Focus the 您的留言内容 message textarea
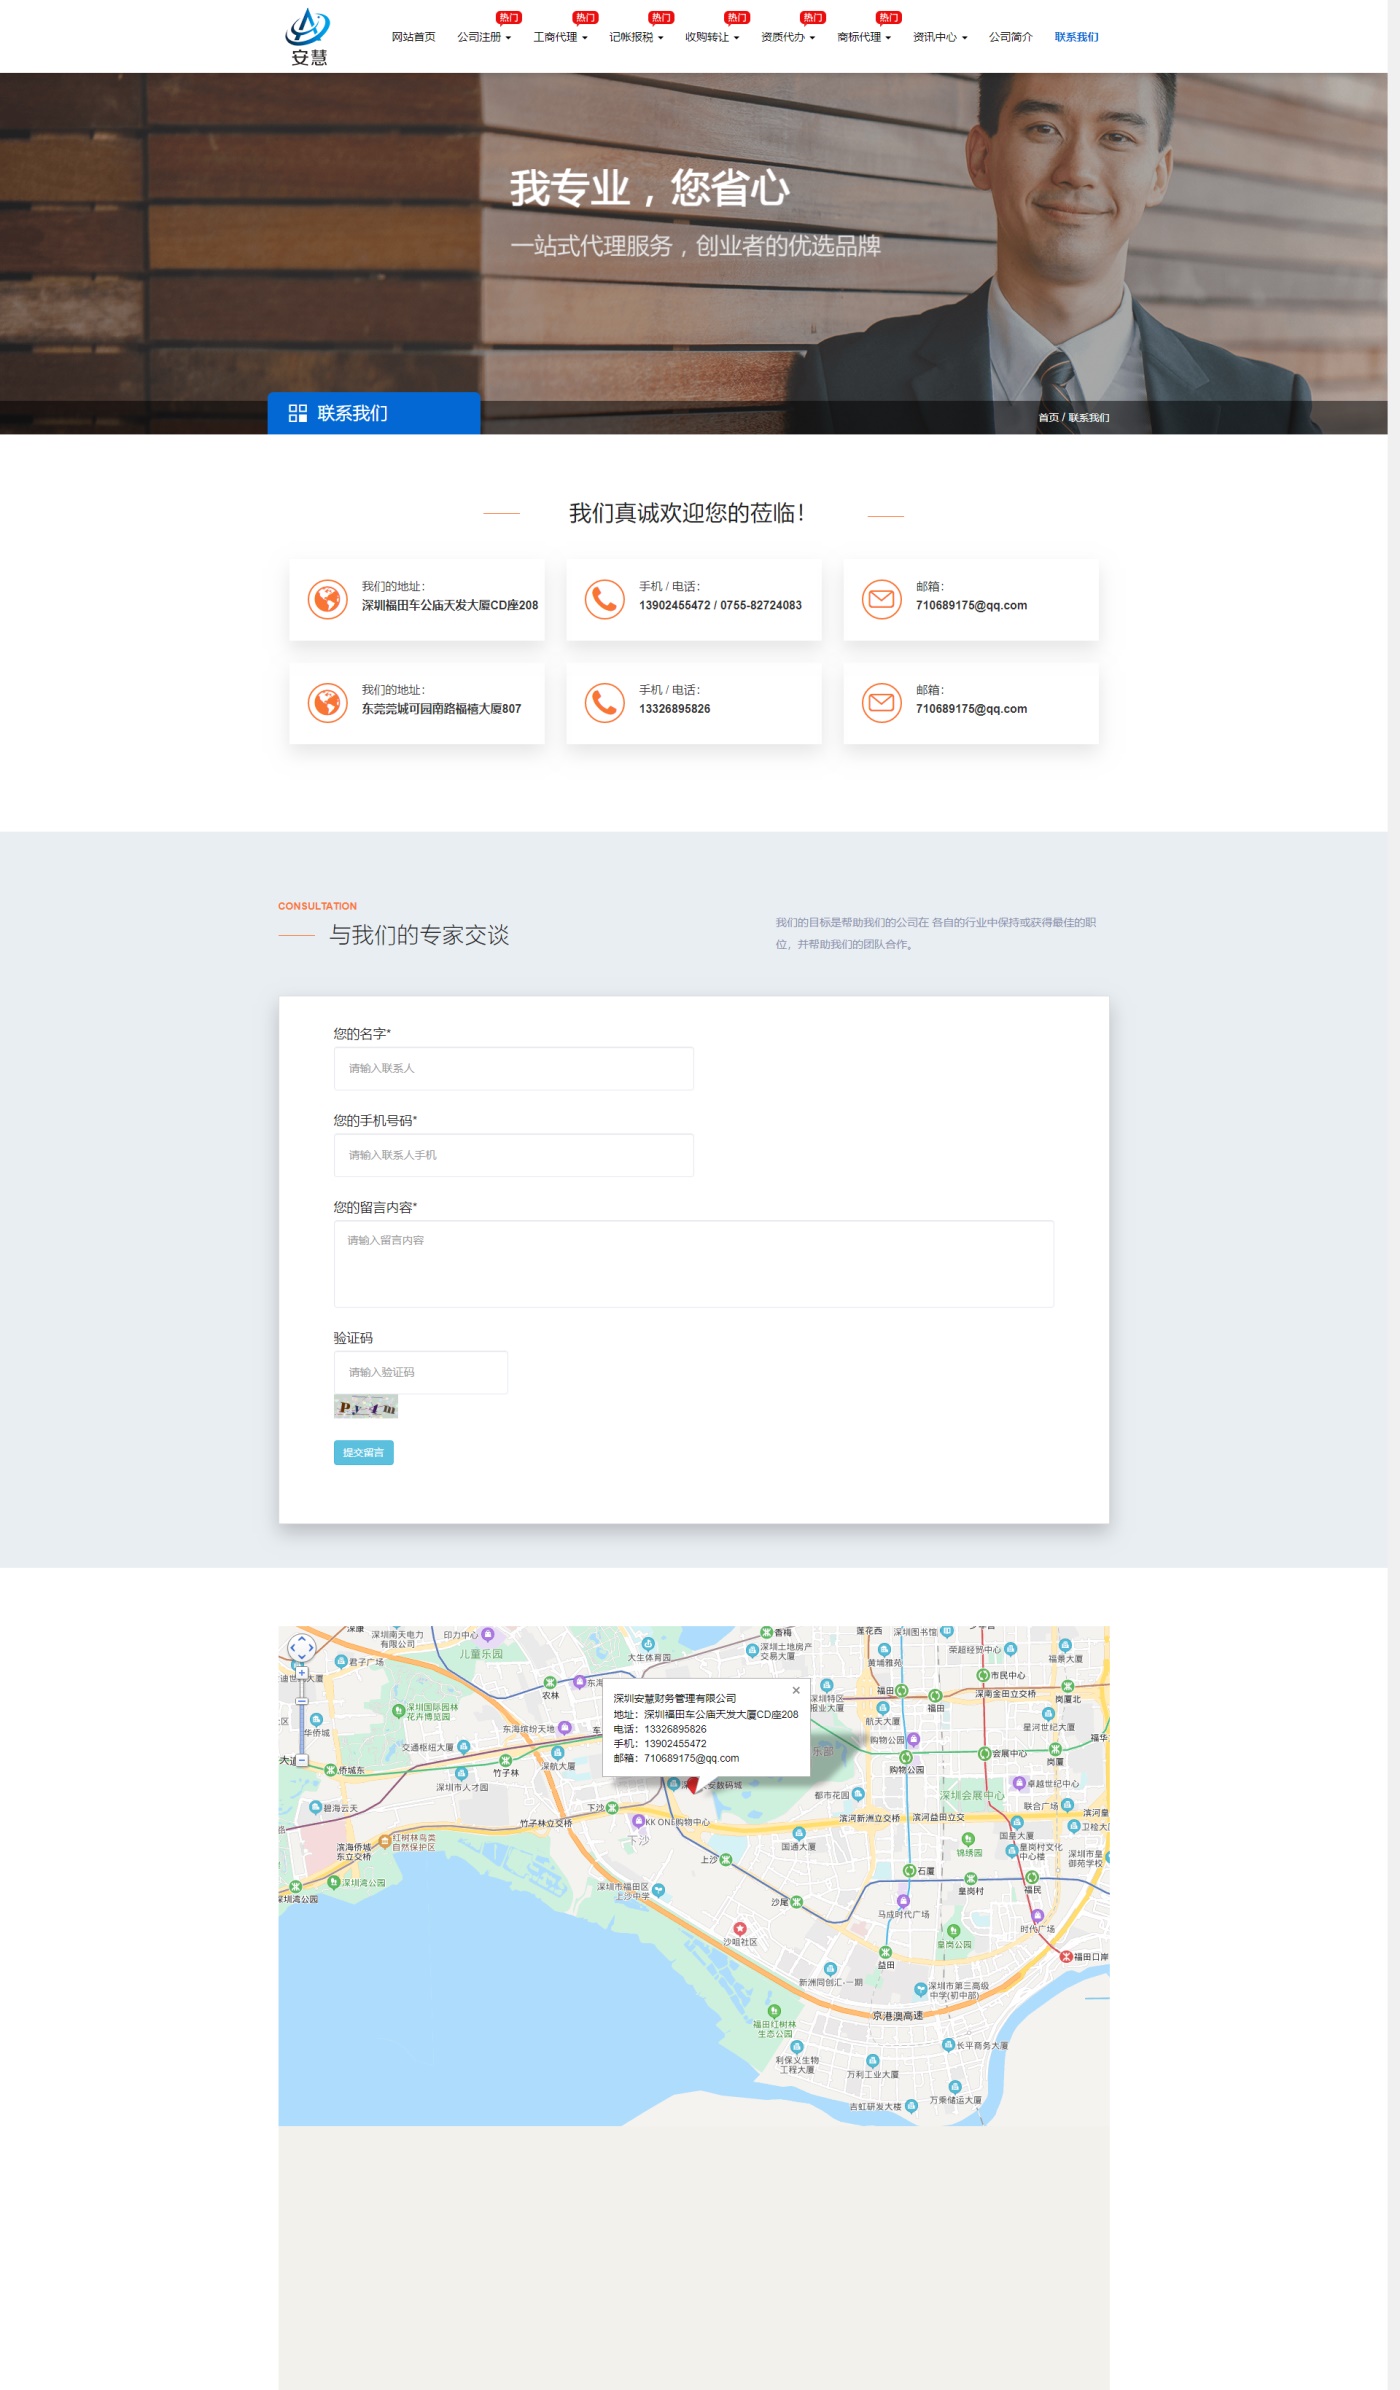The width and height of the screenshot is (1400, 2390). tap(693, 1263)
